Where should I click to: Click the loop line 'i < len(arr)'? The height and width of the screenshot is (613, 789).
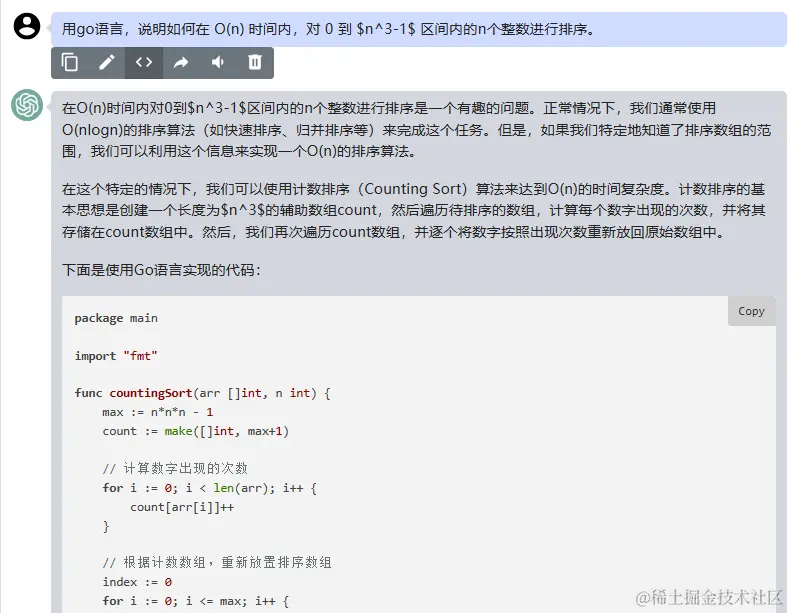click(x=209, y=488)
